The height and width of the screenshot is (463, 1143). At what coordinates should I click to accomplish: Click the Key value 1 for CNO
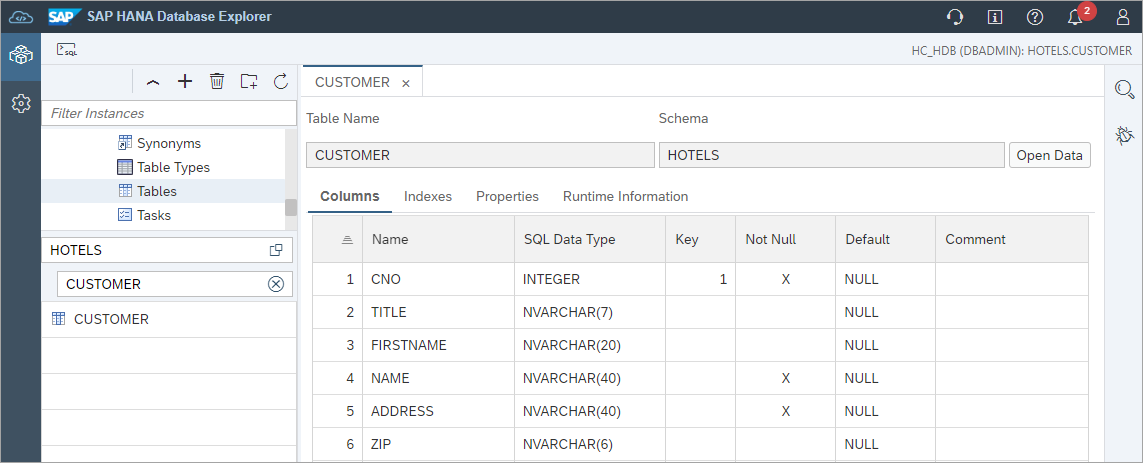[x=723, y=279]
